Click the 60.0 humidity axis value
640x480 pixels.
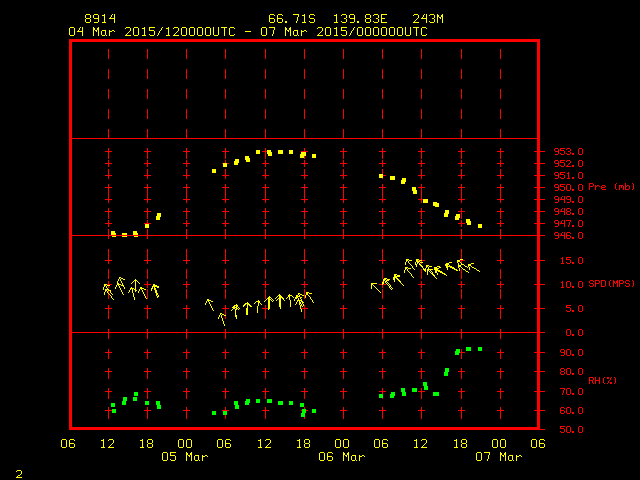(x=571, y=411)
